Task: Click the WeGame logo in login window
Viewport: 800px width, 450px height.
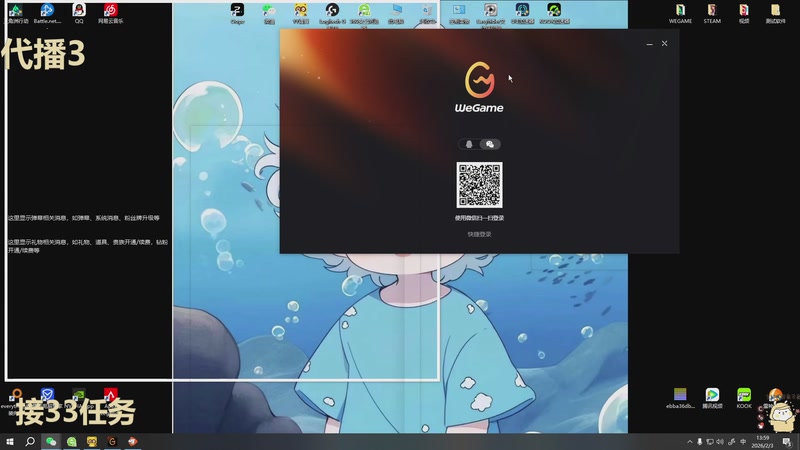Action: click(x=479, y=87)
